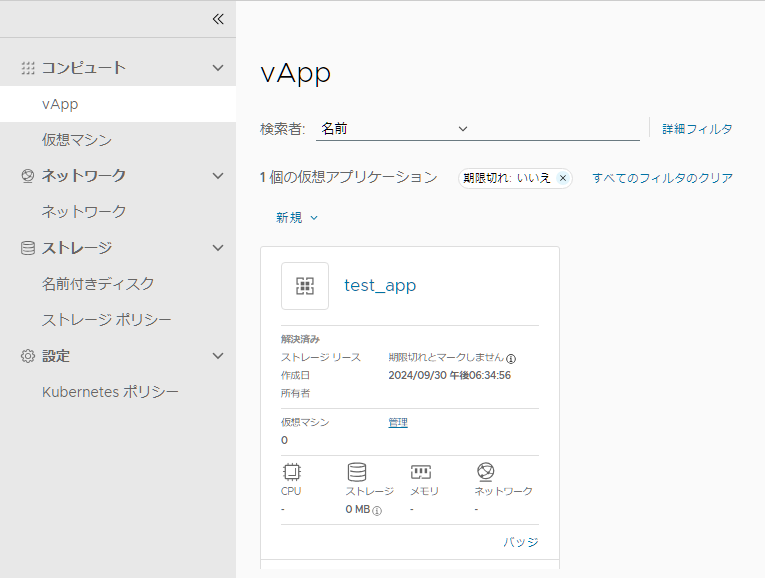The image size is (765, 578).
Task: Click the 期限切れとマークしません text
Action: tap(446, 358)
